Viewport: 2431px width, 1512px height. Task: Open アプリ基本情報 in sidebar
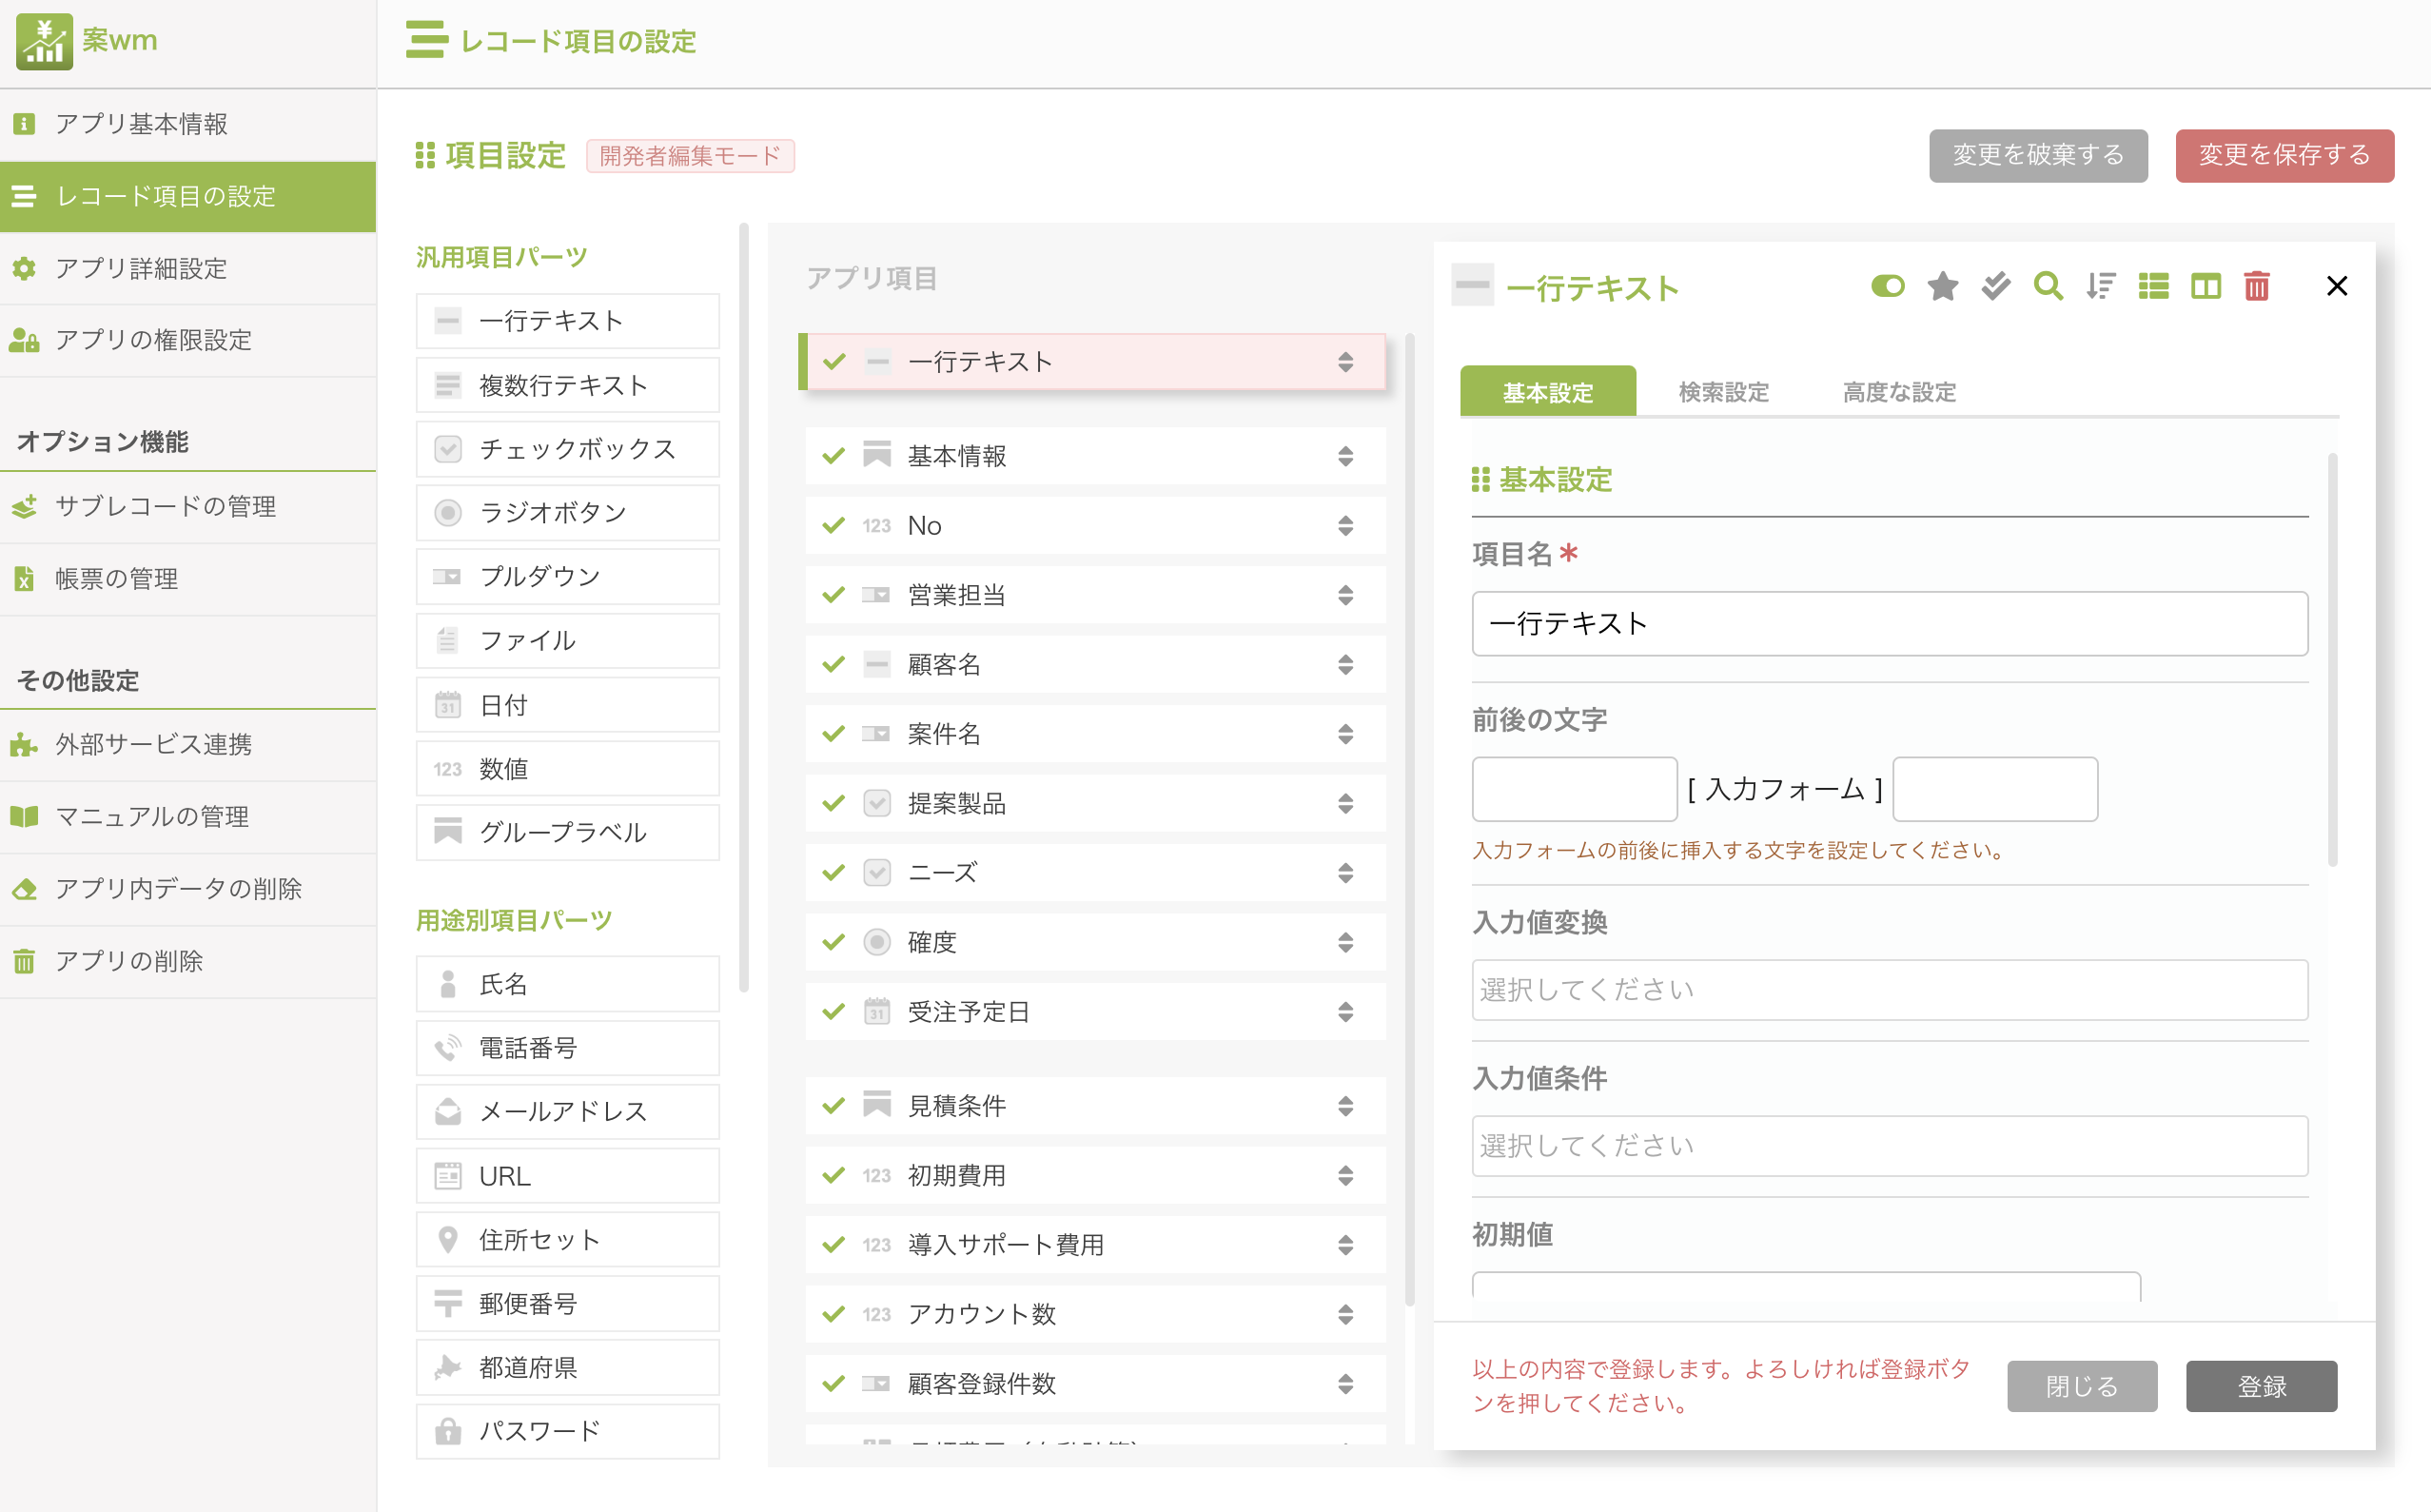(188, 124)
